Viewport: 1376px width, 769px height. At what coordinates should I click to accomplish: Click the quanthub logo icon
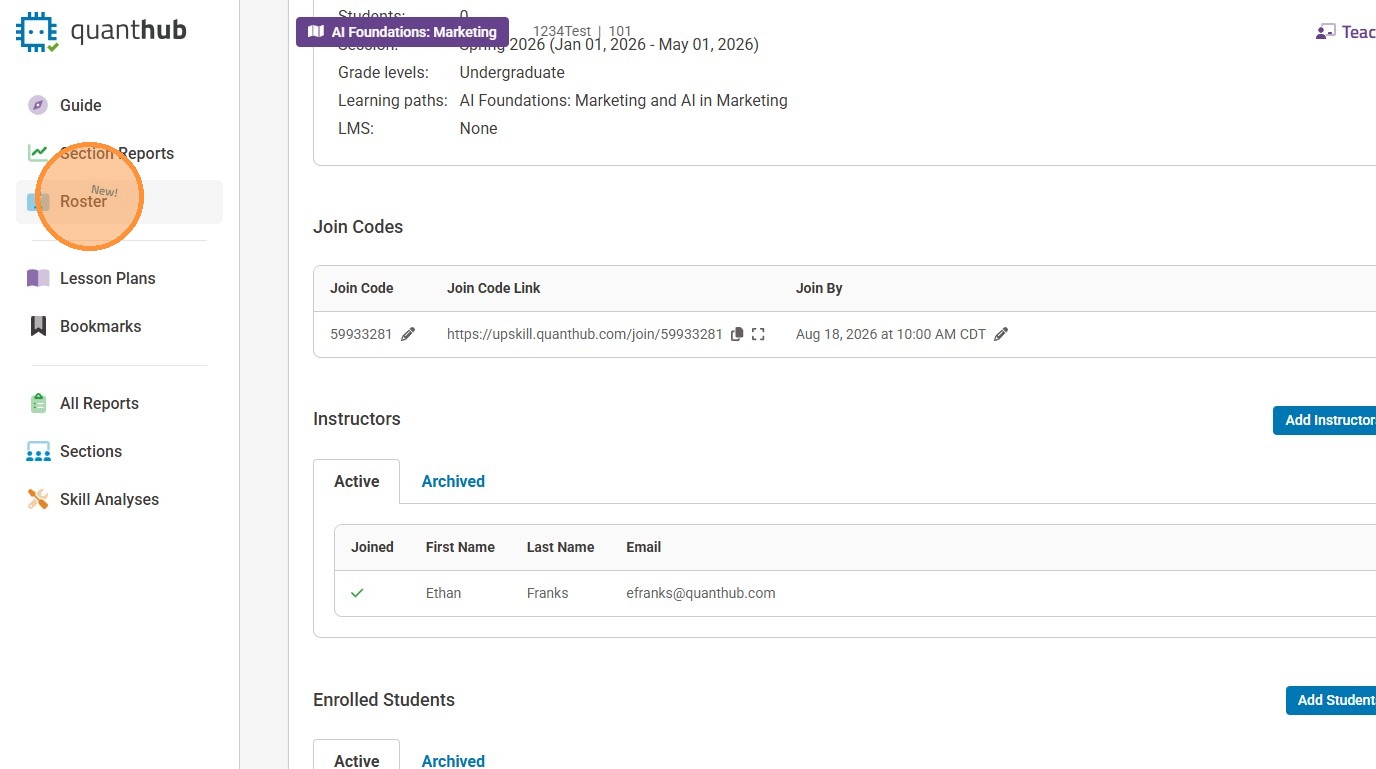[38, 31]
